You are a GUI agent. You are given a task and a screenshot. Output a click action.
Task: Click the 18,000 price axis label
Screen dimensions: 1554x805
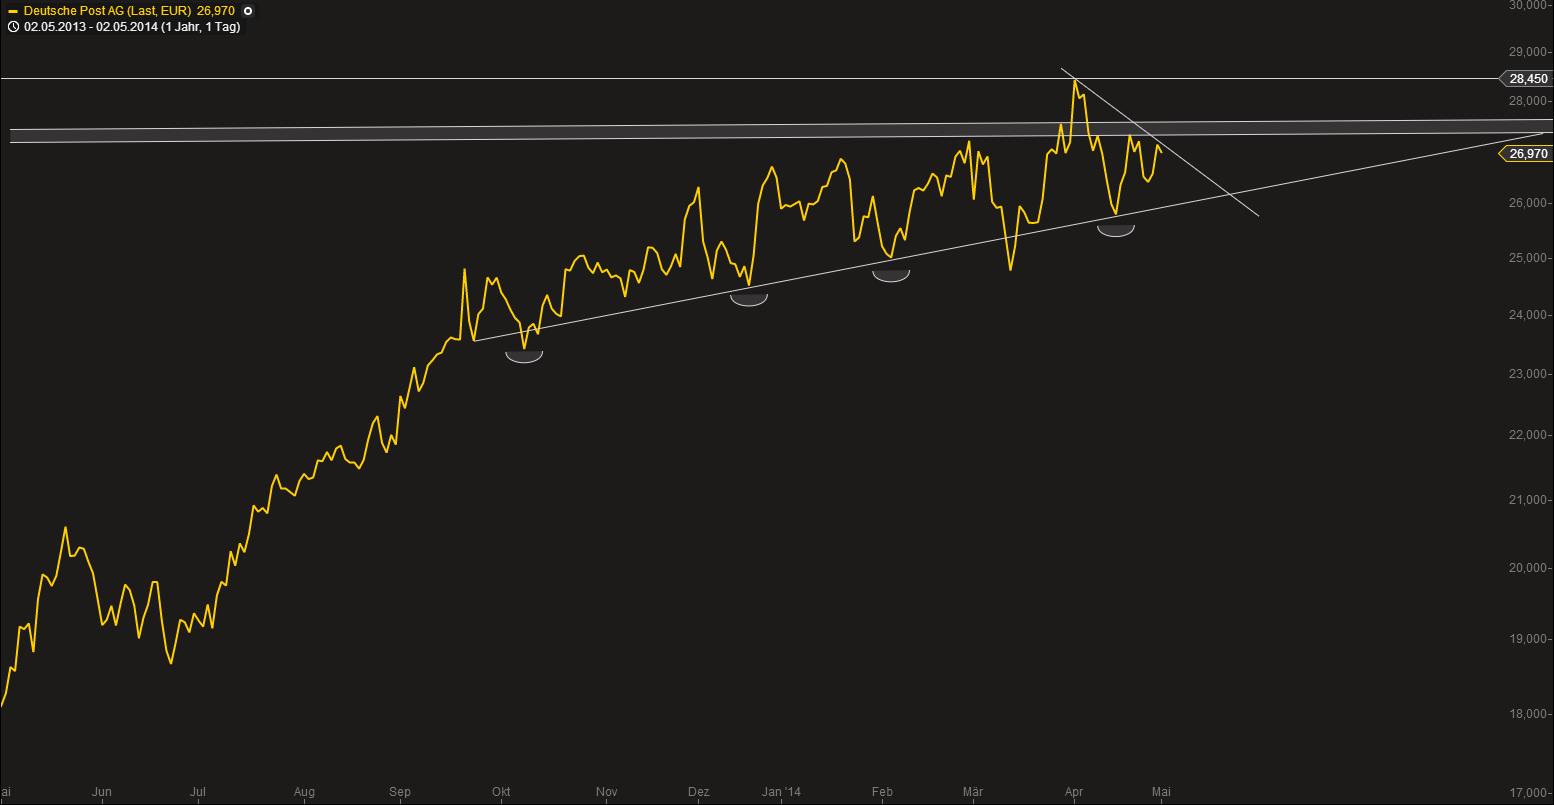[1528, 714]
